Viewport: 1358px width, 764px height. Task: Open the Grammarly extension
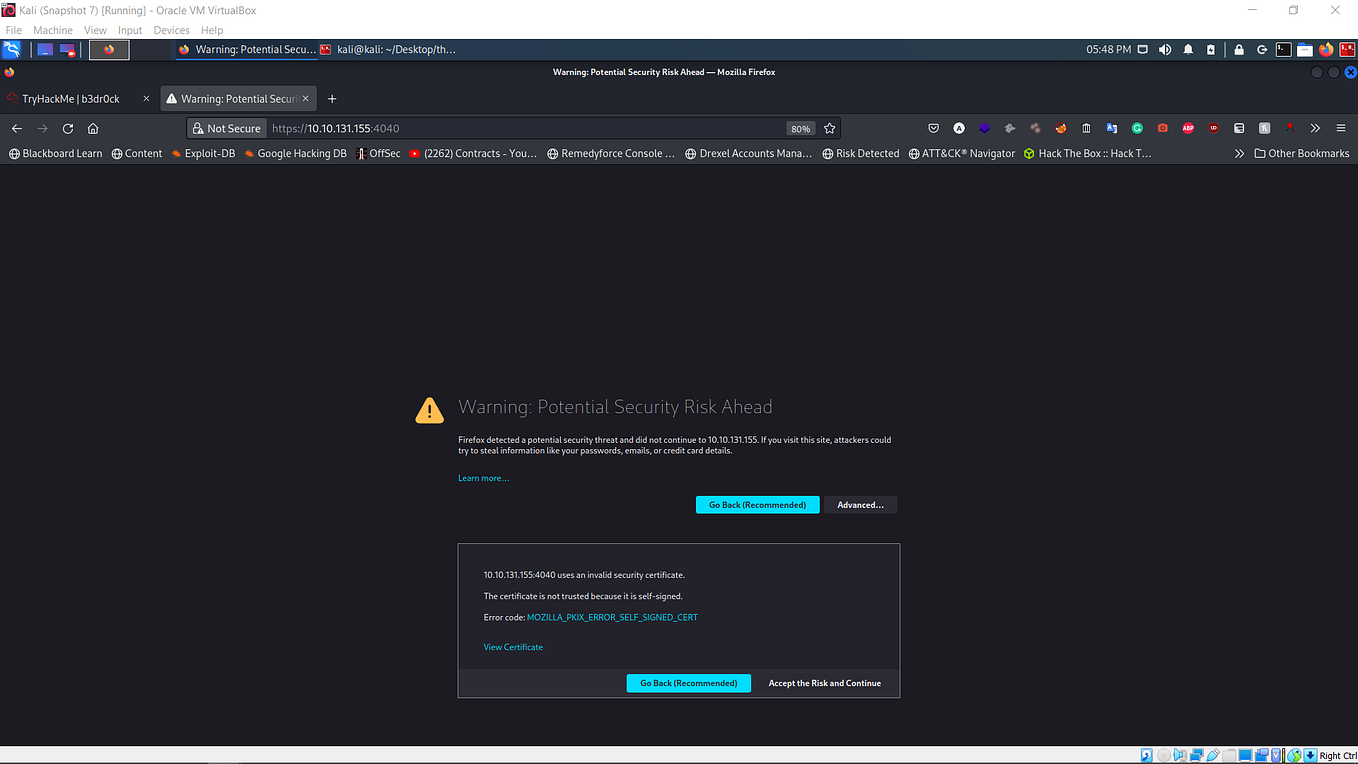click(x=1138, y=128)
